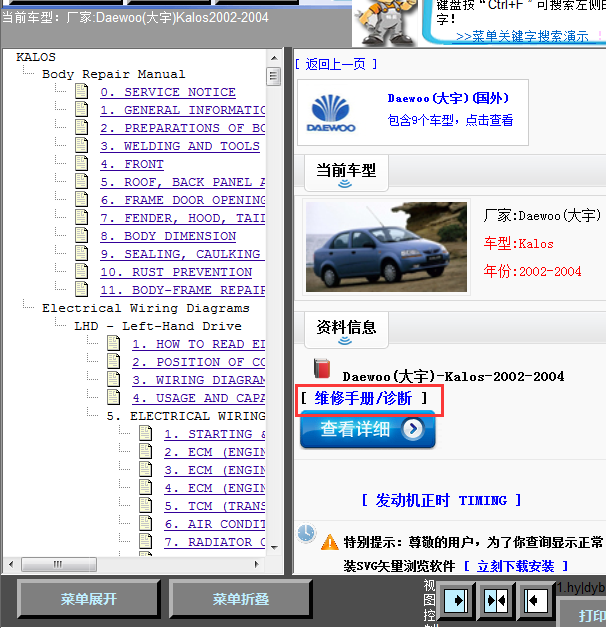The image size is (606, 628).
Task: Click page icon beside 6. AIR CONDIT
Action: pos(146,524)
